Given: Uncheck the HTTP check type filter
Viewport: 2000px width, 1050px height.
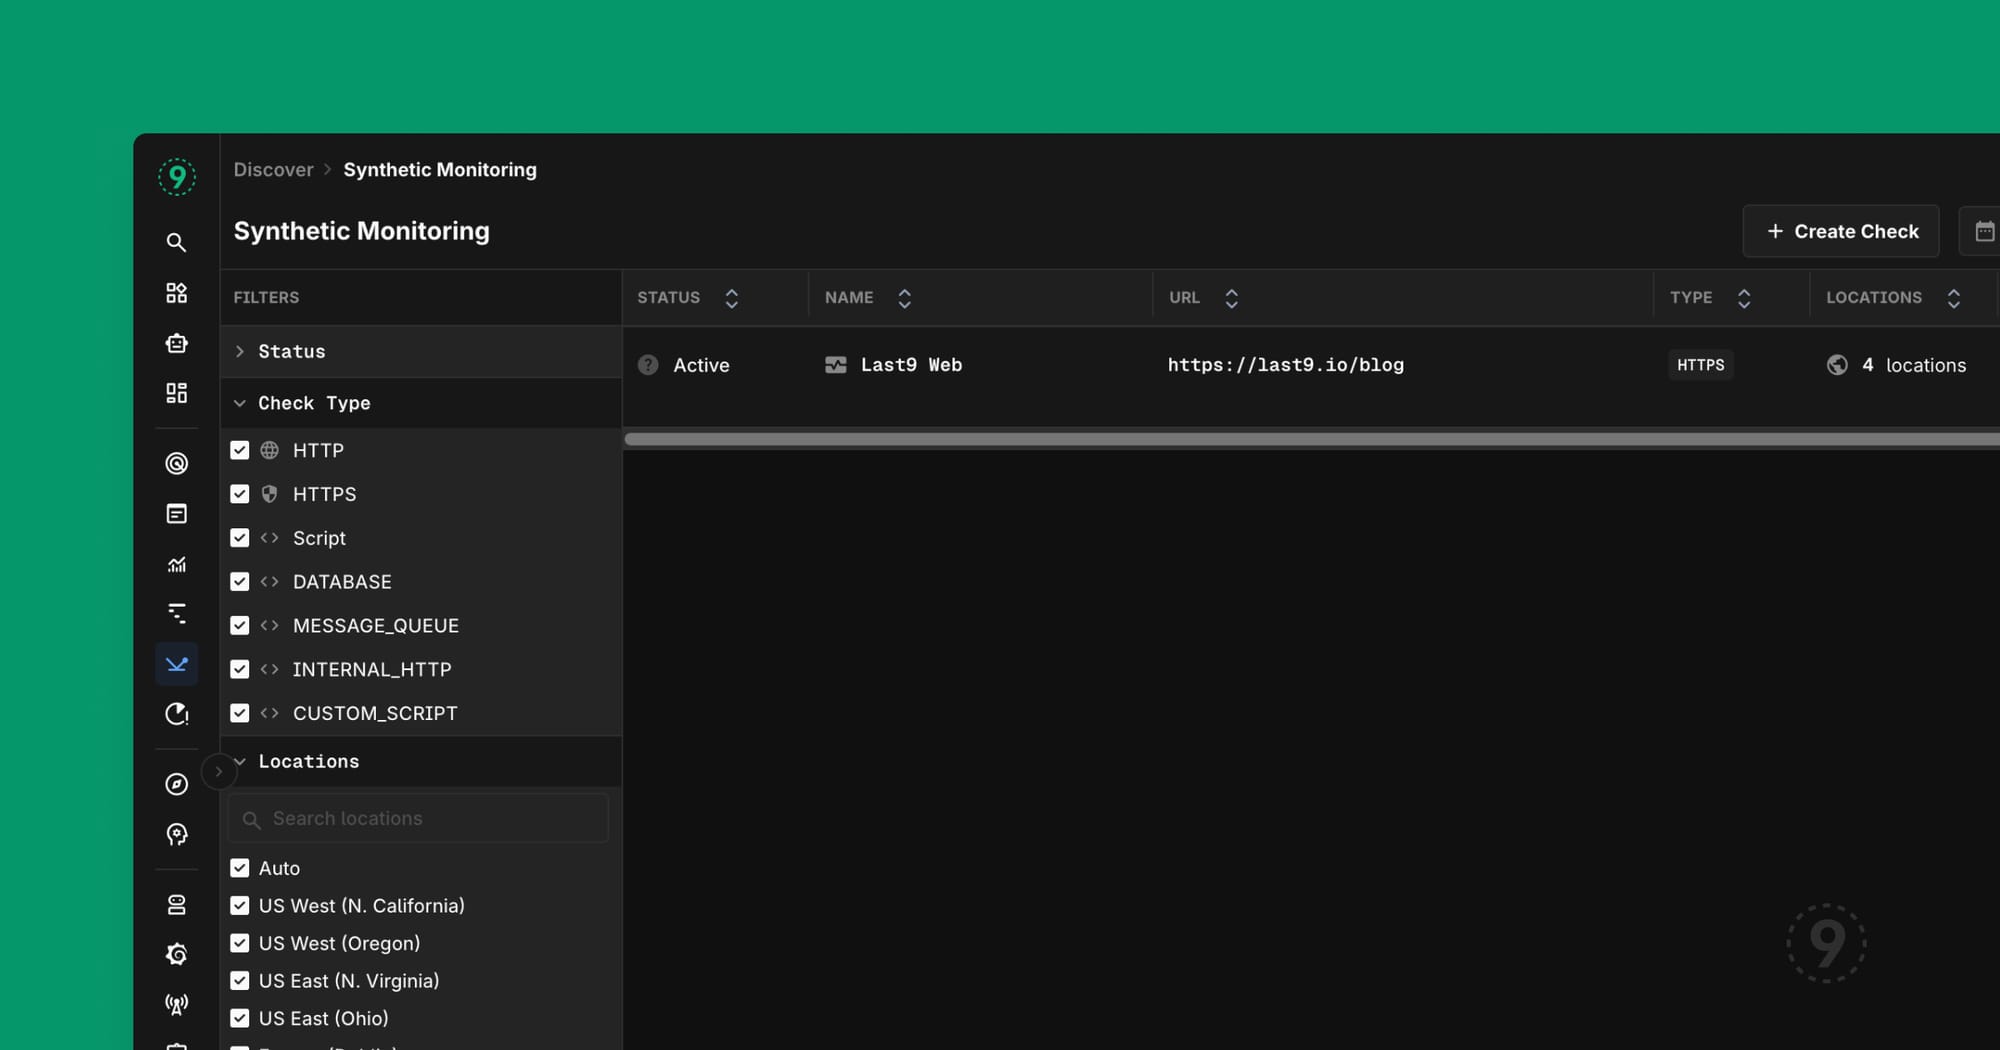Looking at the screenshot, I should [x=240, y=450].
